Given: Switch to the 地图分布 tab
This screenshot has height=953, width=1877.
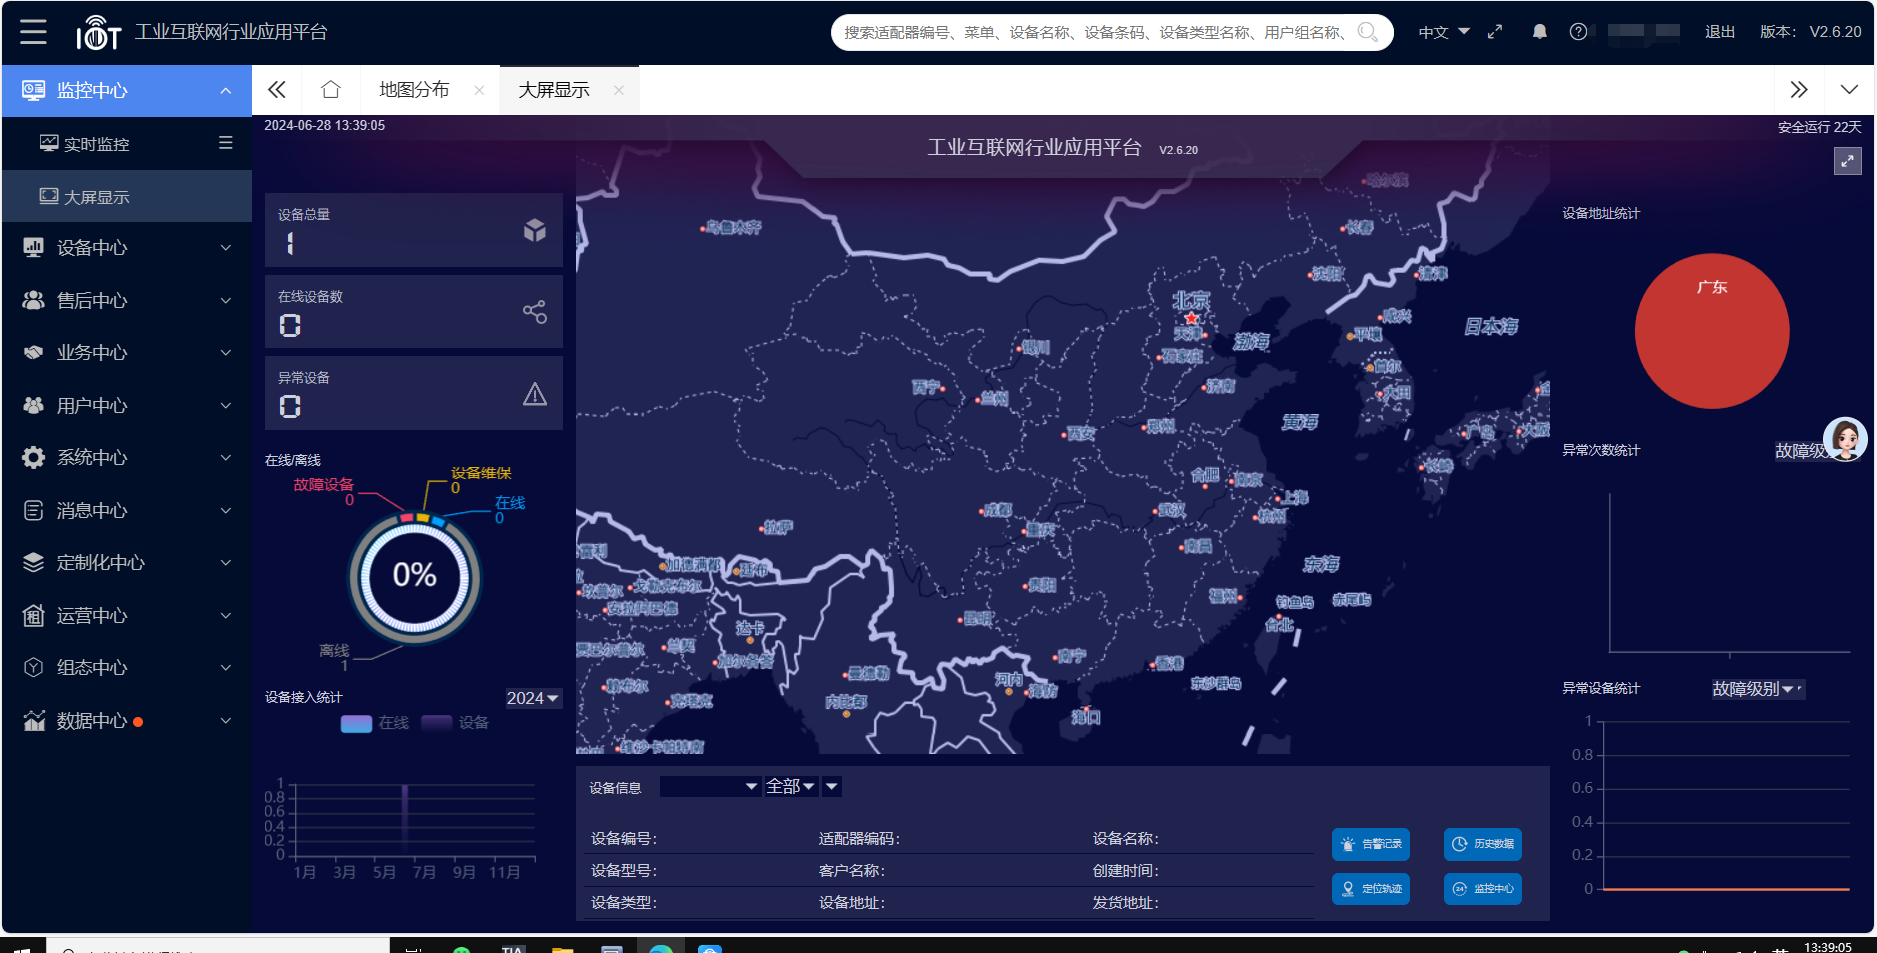Looking at the screenshot, I should pyautogui.click(x=414, y=90).
